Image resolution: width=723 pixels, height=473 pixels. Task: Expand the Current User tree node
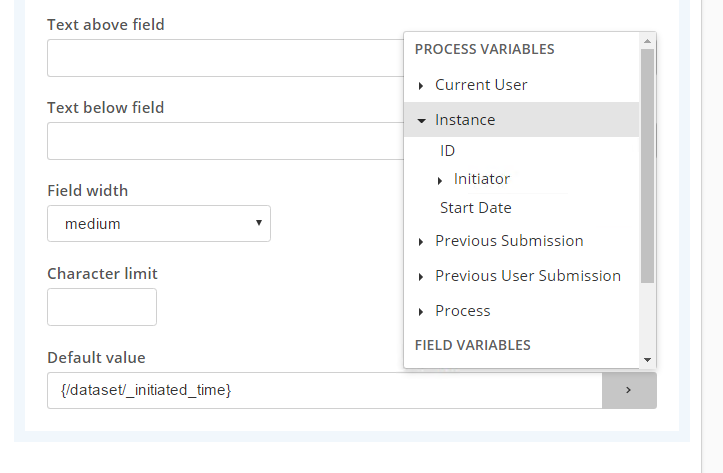coord(421,86)
